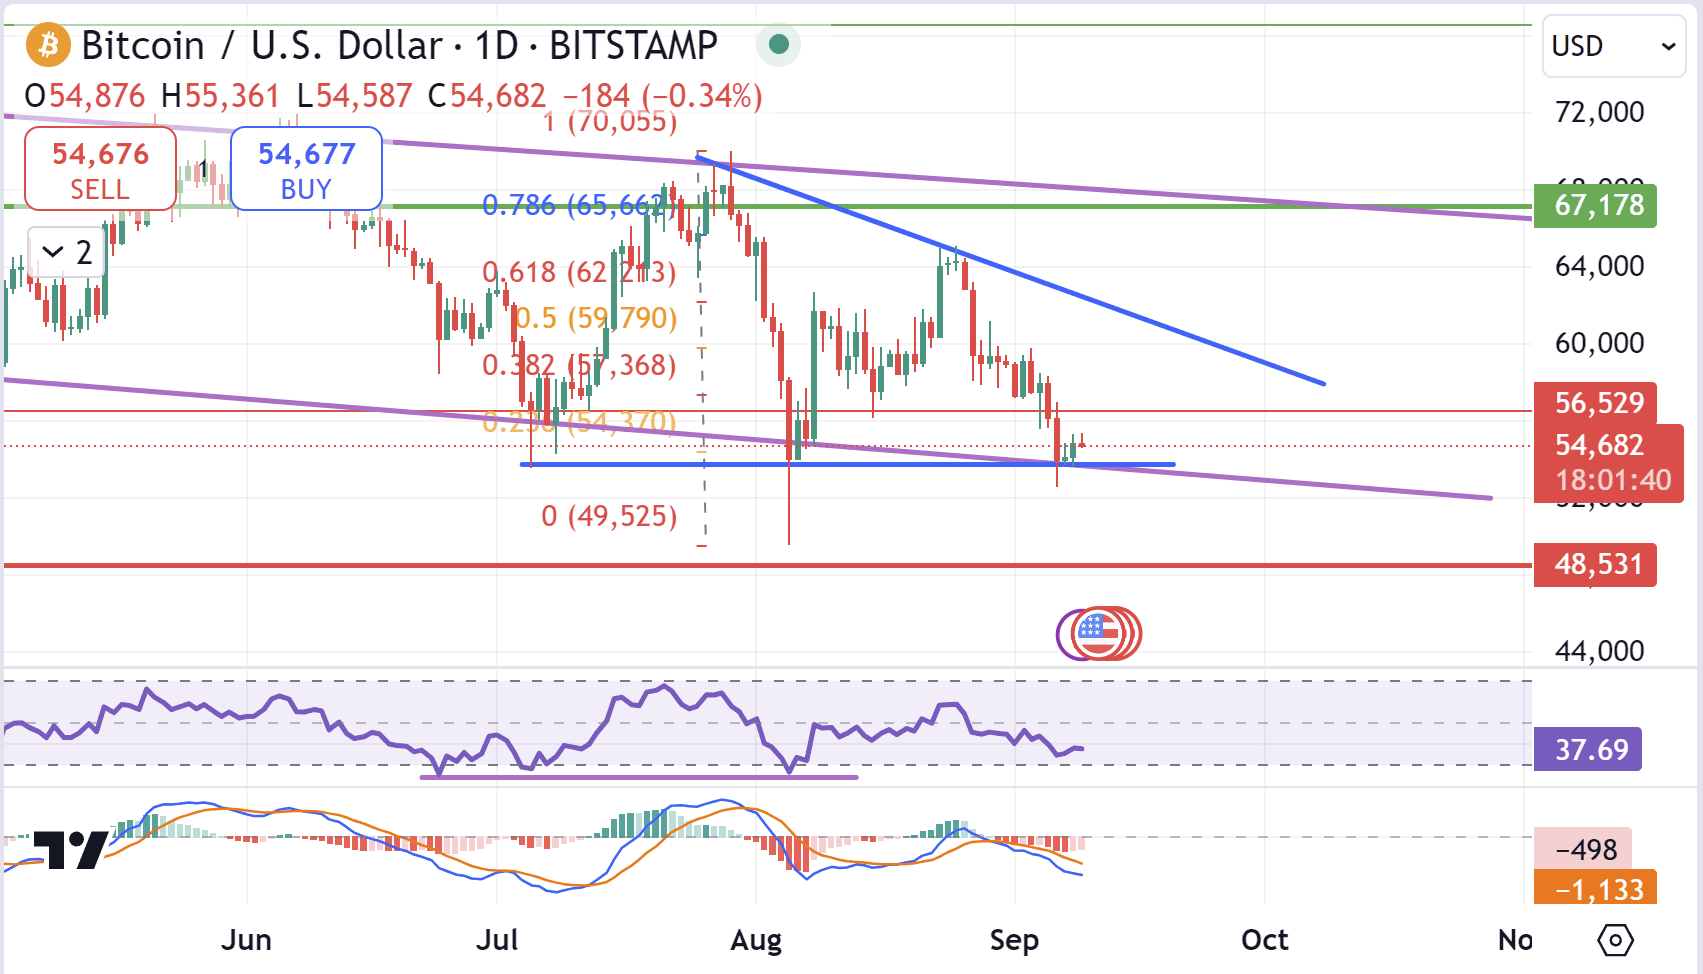This screenshot has height=974, width=1703.
Task: Click the green market status dot
Action: [779, 44]
